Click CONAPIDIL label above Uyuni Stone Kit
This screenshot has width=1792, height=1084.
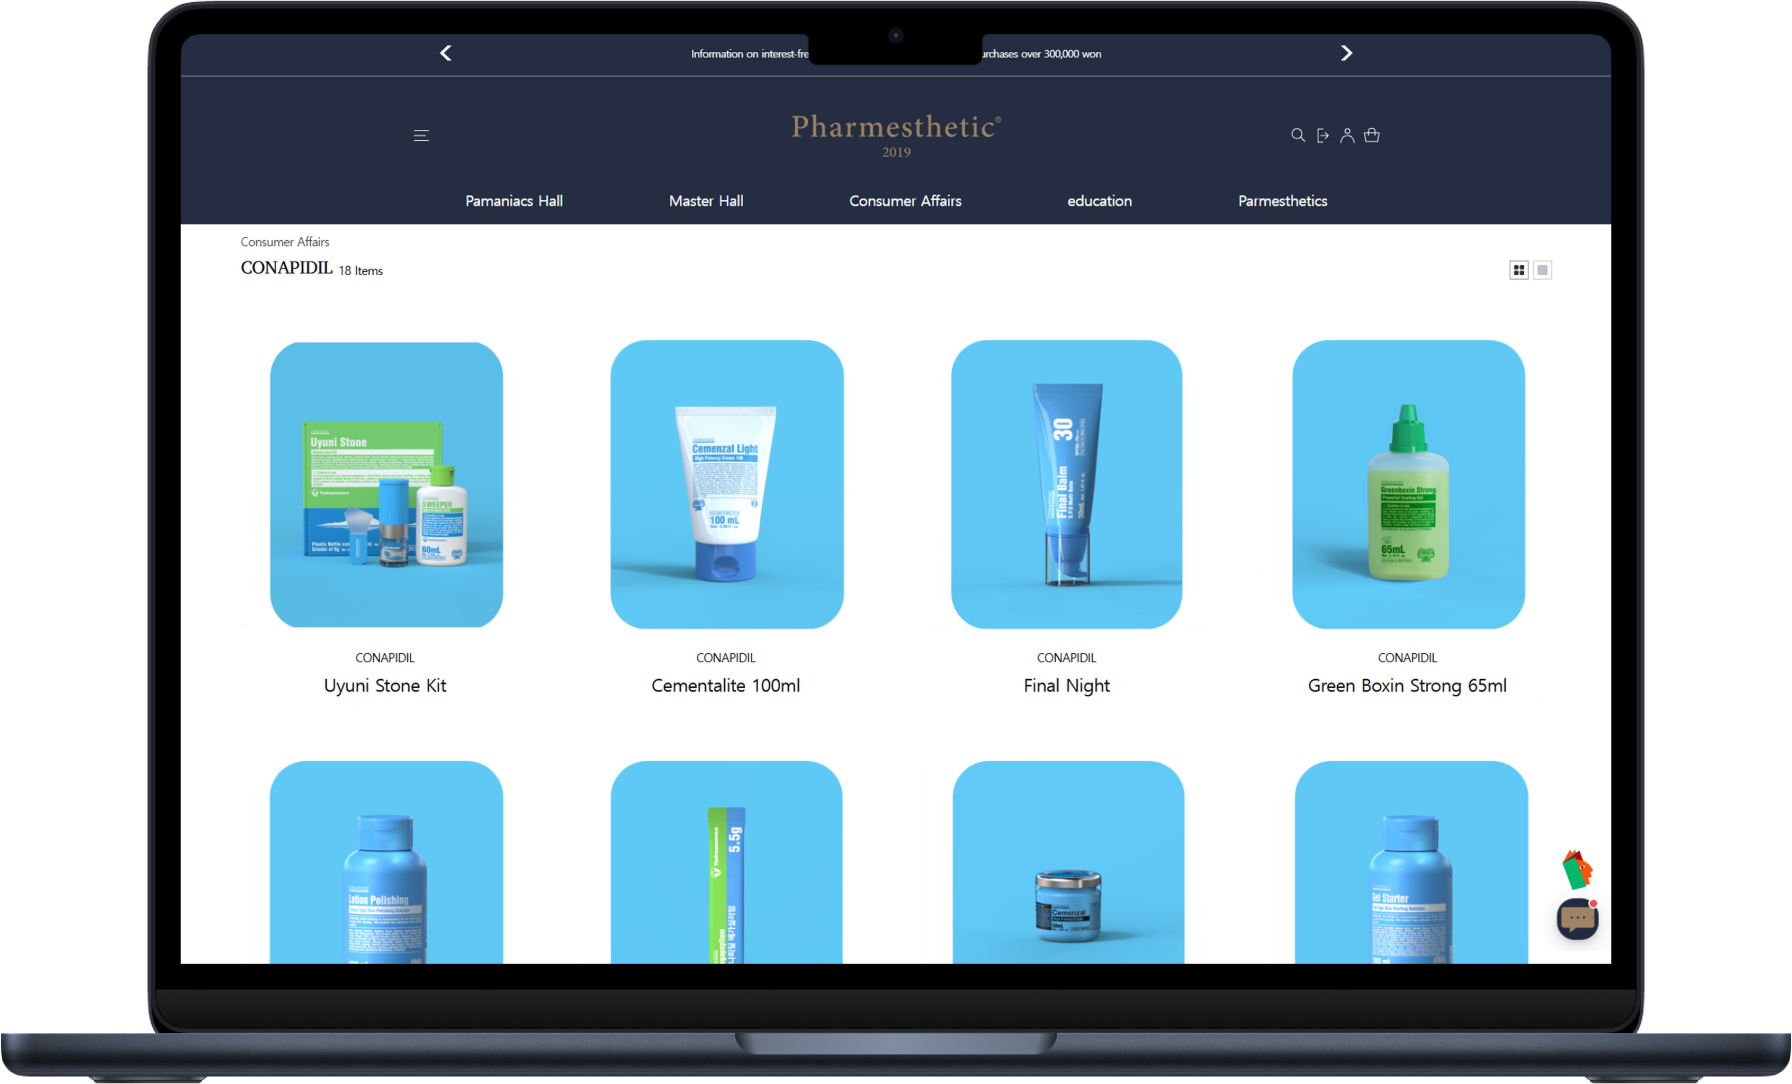click(385, 658)
